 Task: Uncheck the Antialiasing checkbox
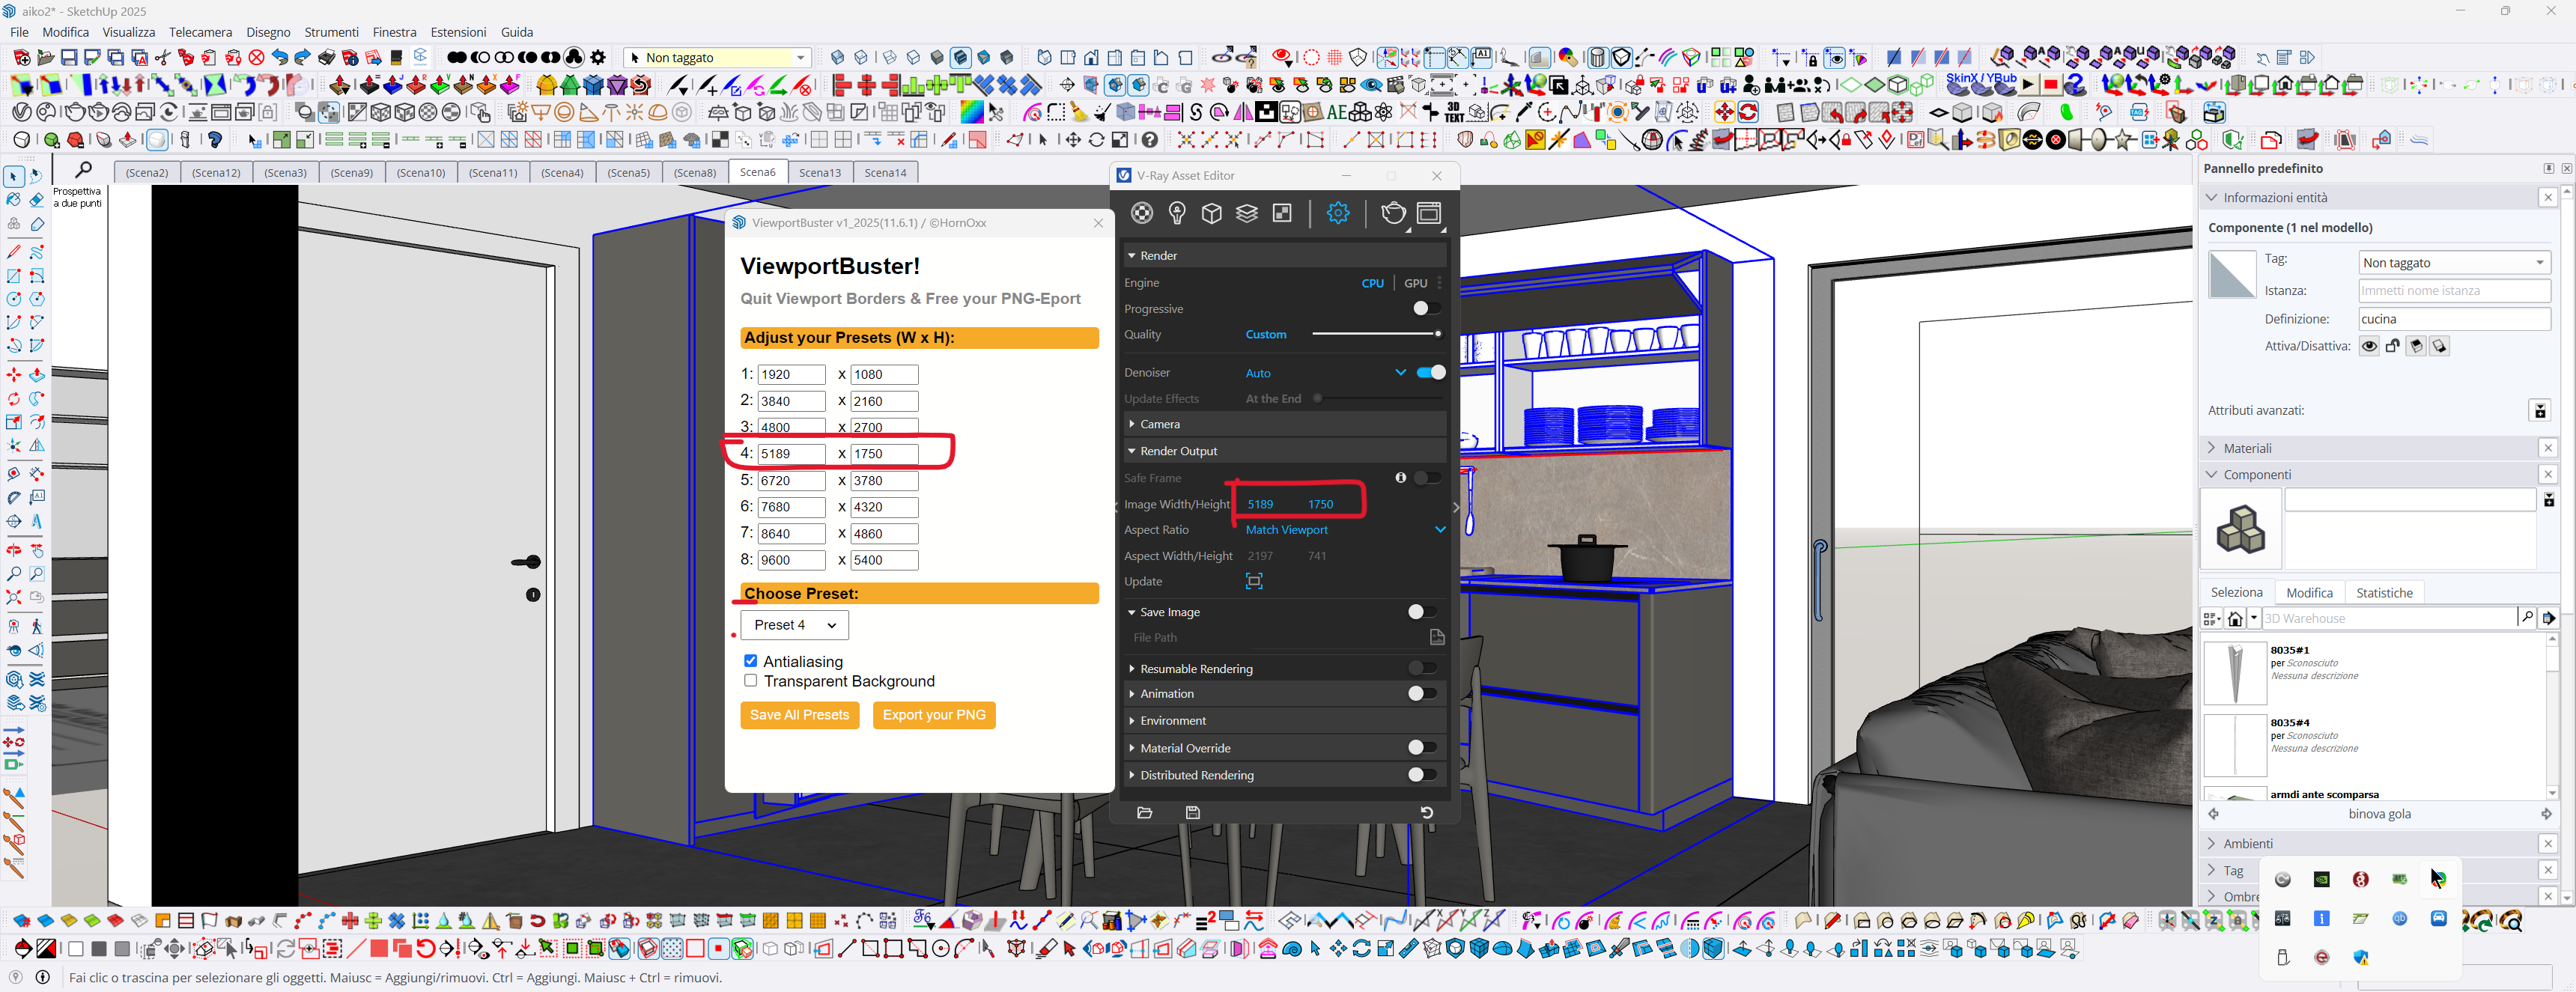751,660
